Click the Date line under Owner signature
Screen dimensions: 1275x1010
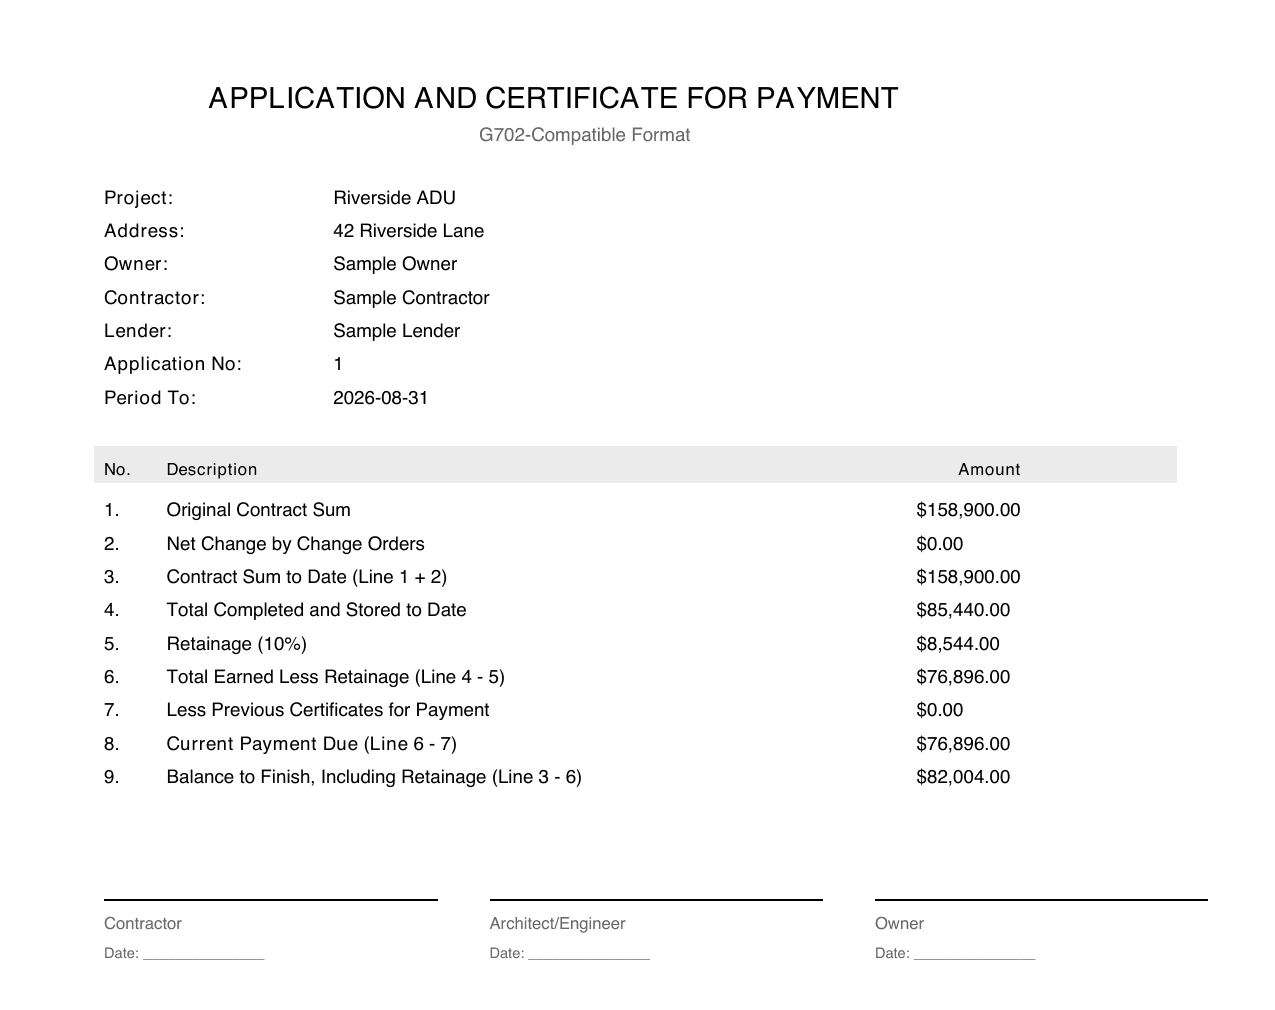(x=955, y=954)
